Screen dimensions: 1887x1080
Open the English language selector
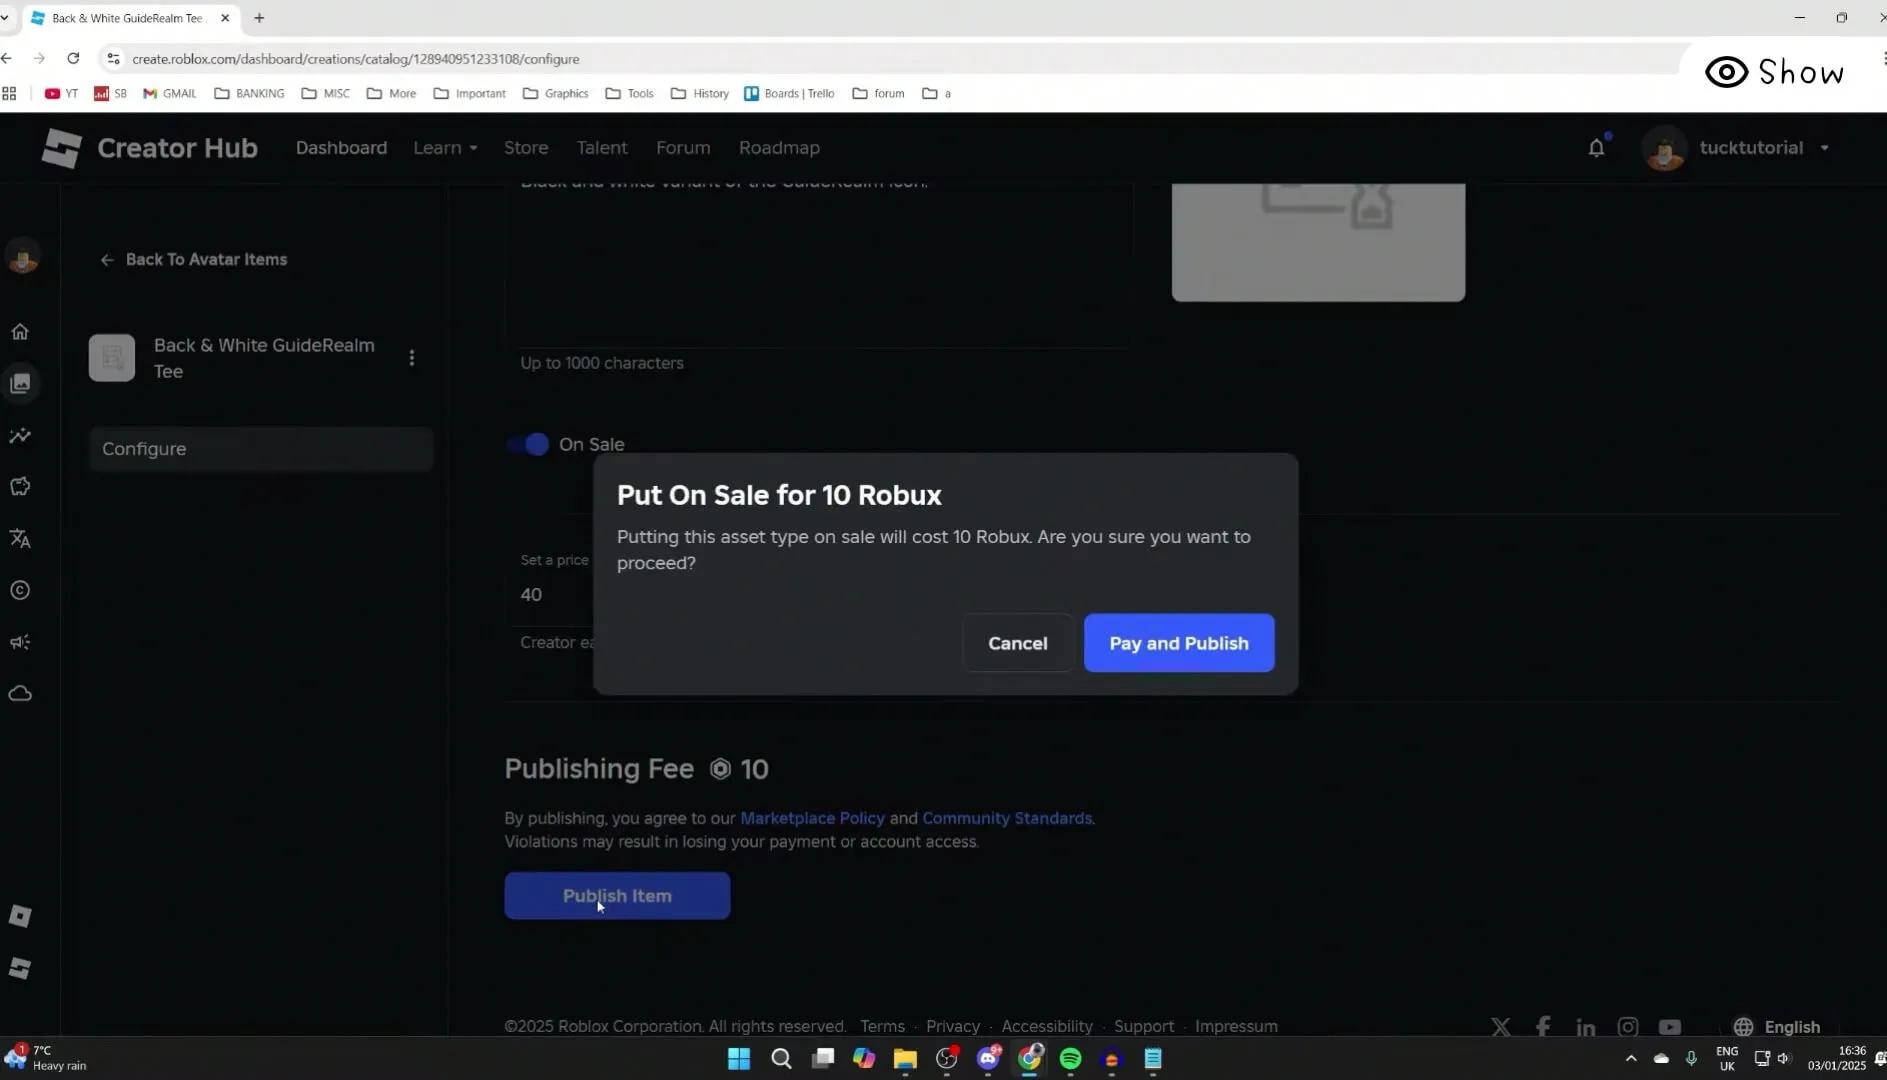point(1776,1027)
